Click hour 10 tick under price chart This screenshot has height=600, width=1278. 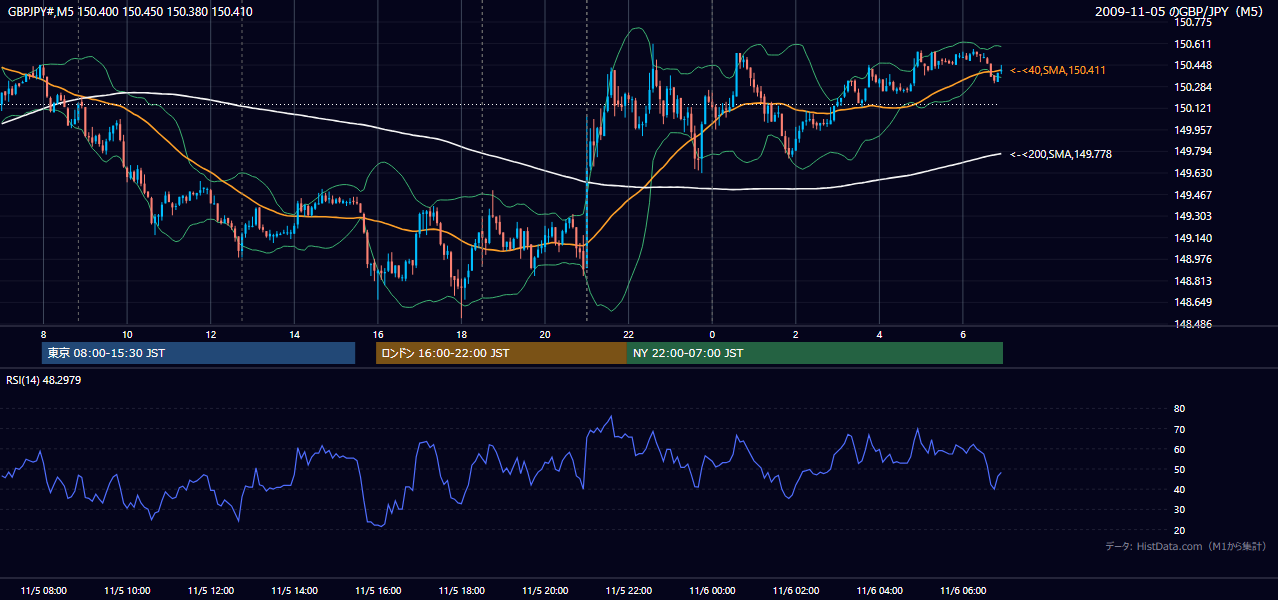point(127,333)
